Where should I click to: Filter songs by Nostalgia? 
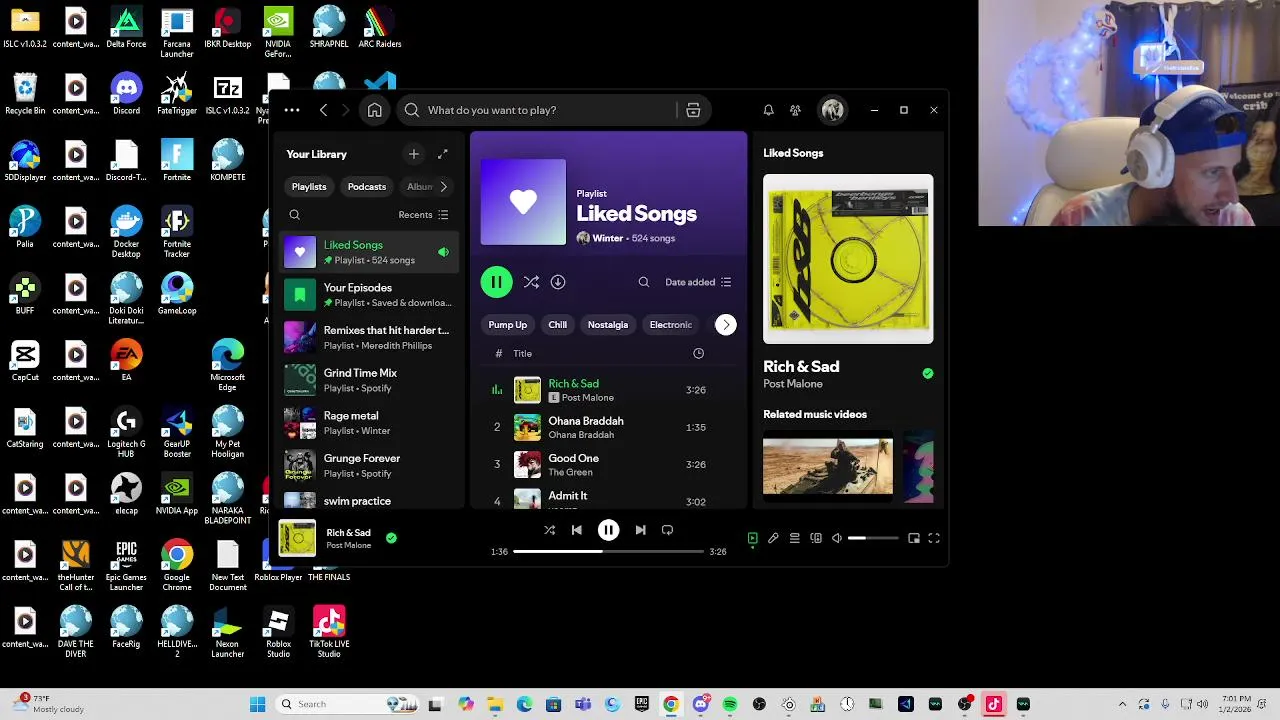608,325
